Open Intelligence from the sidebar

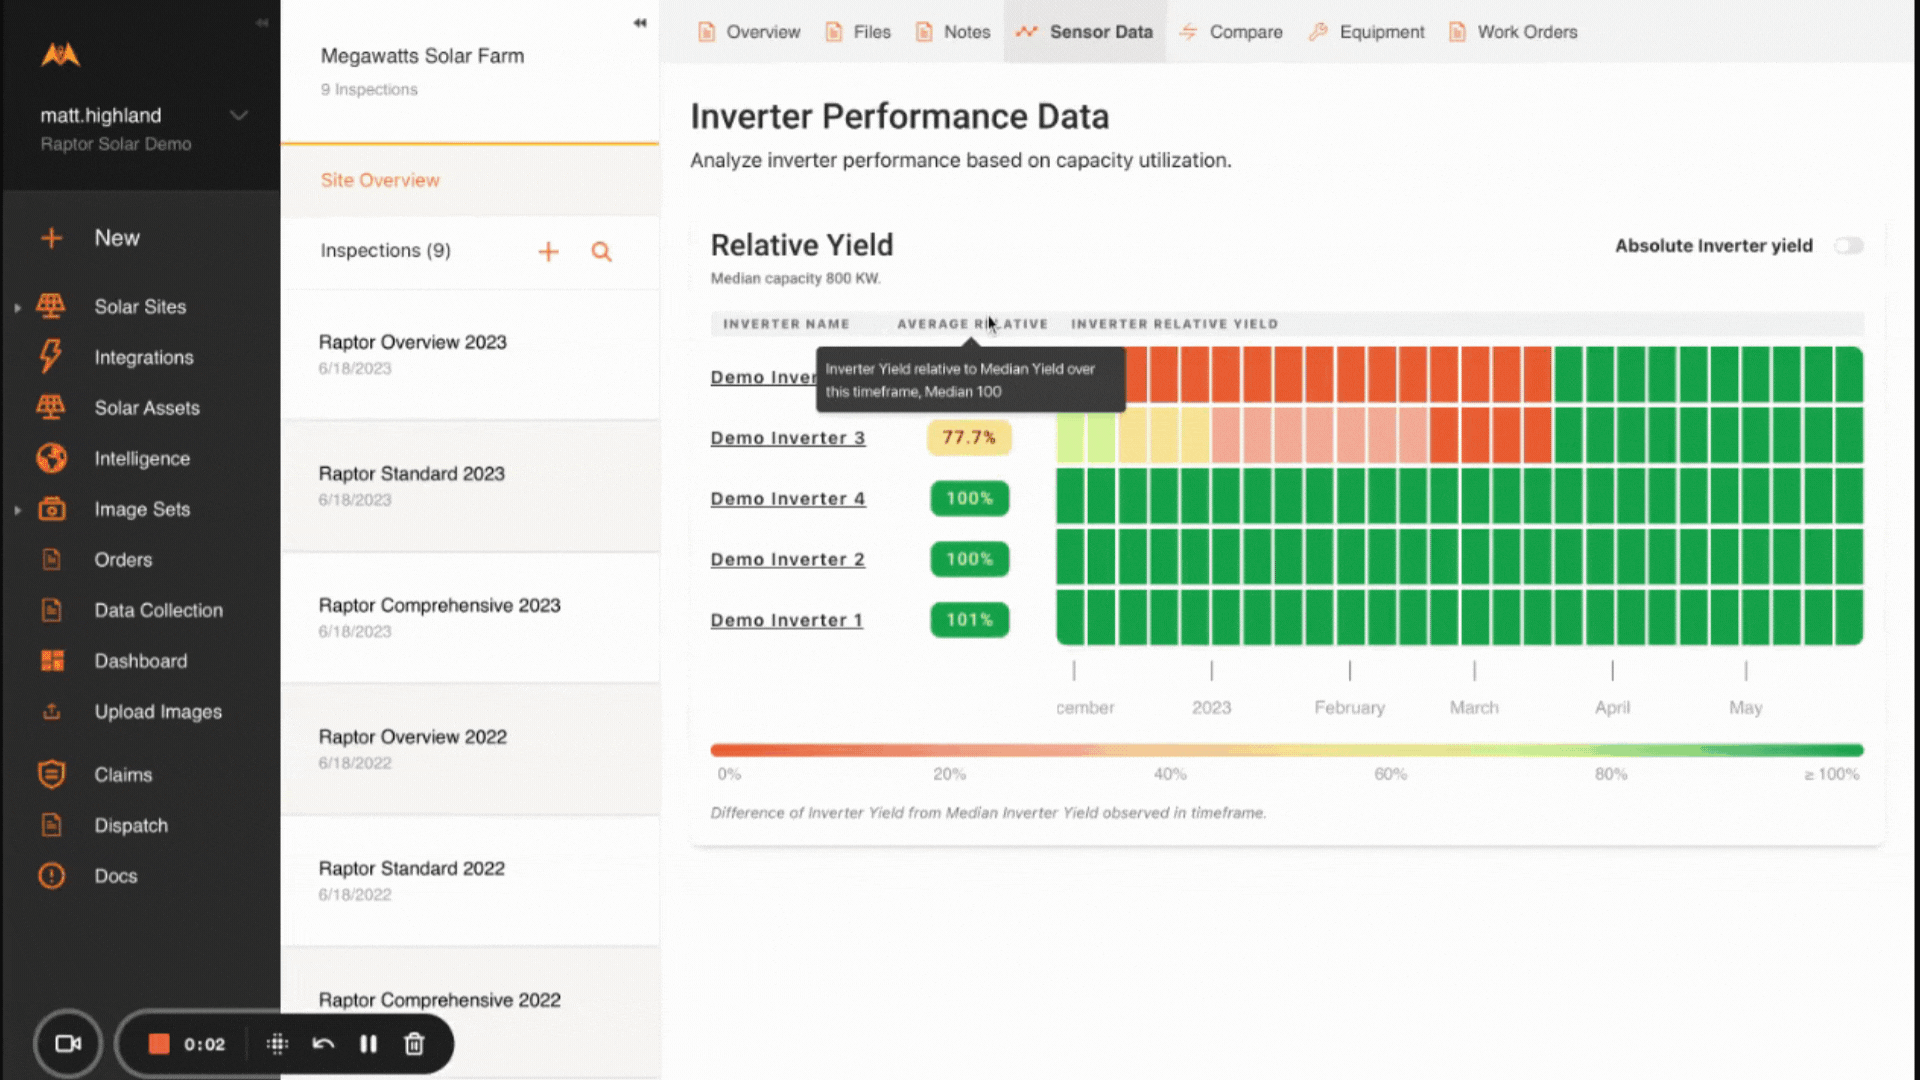click(x=141, y=459)
